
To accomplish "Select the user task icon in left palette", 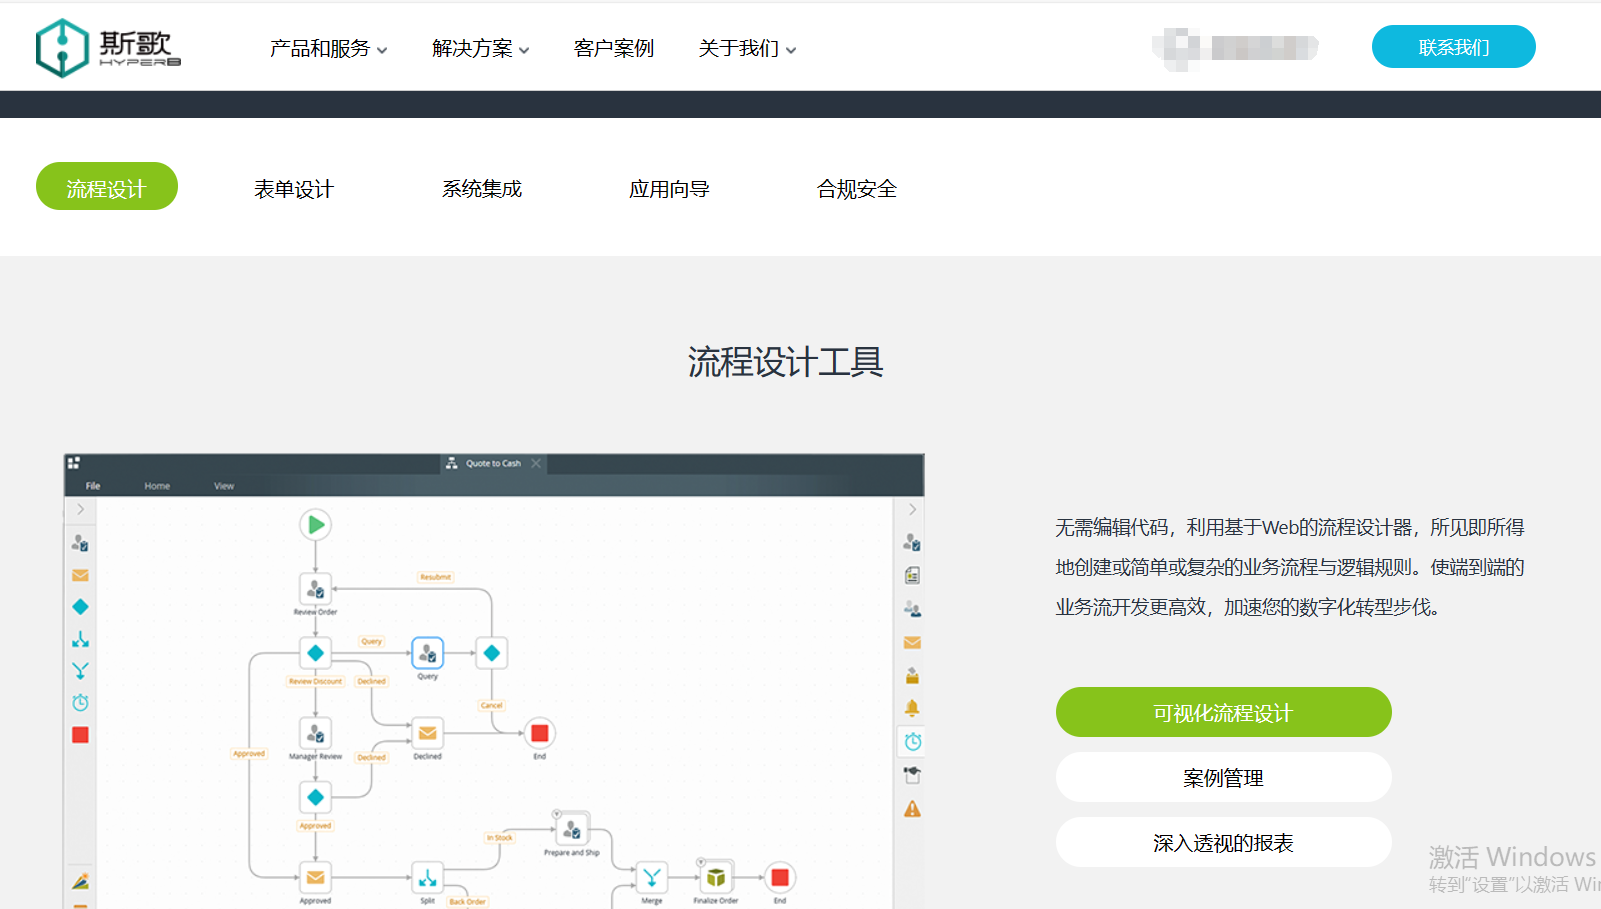I will pyautogui.click(x=80, y=543).
